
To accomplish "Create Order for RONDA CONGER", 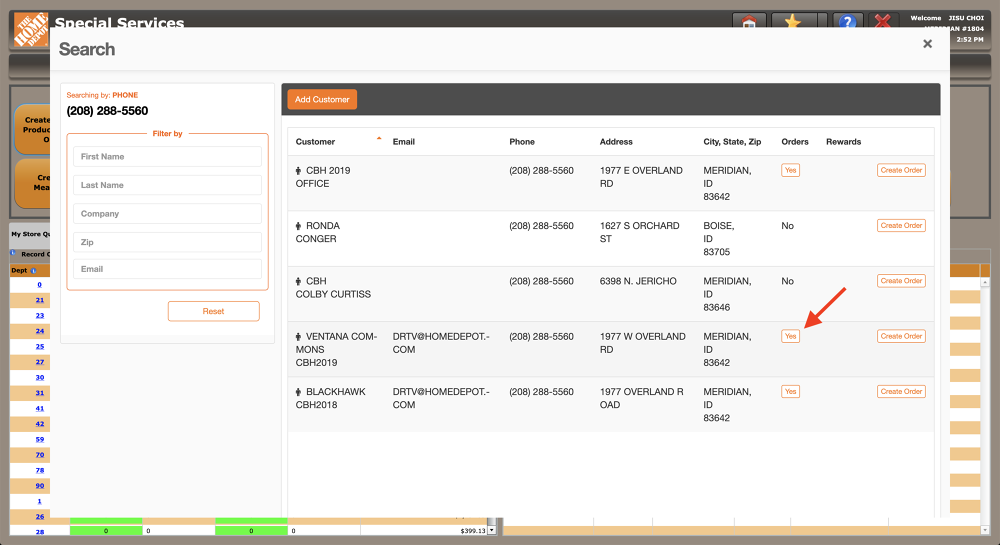I will coord(901,226).
